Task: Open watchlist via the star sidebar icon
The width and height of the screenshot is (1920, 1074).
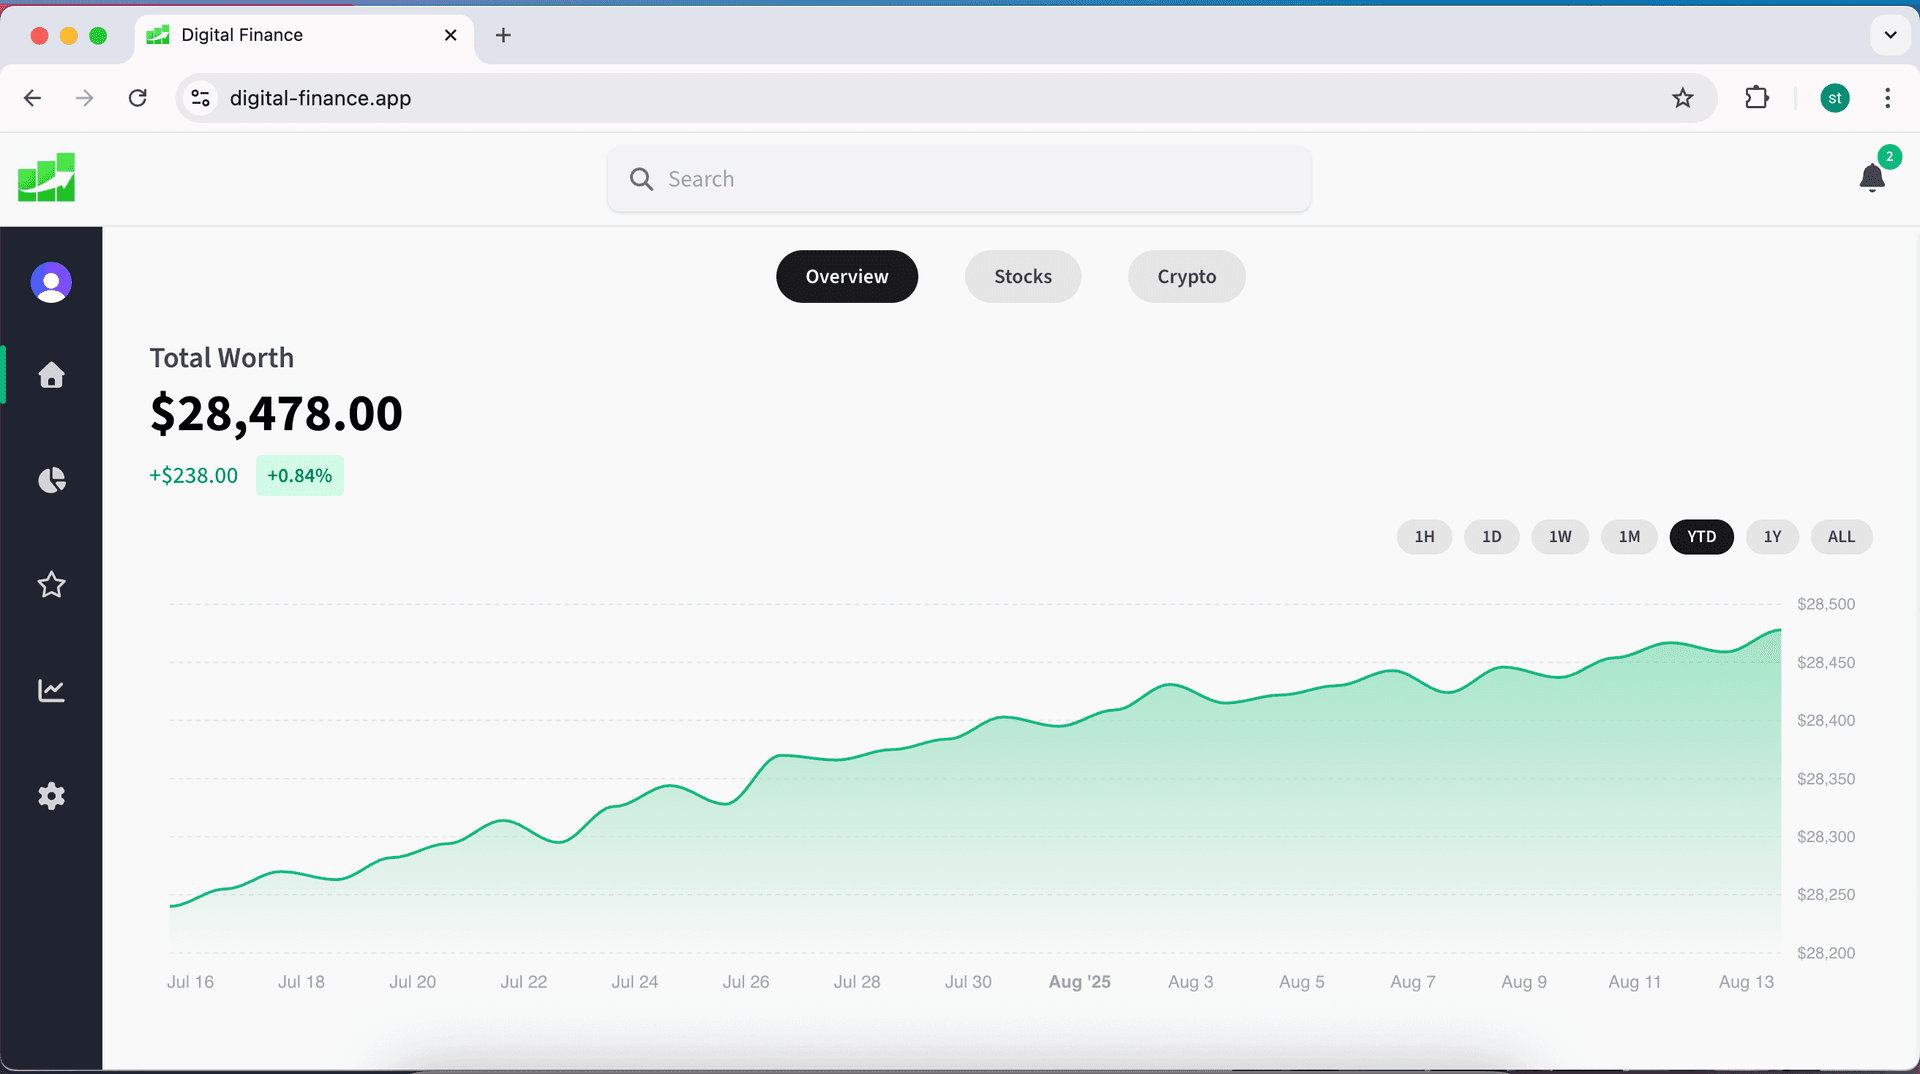Action: point(51,585)
